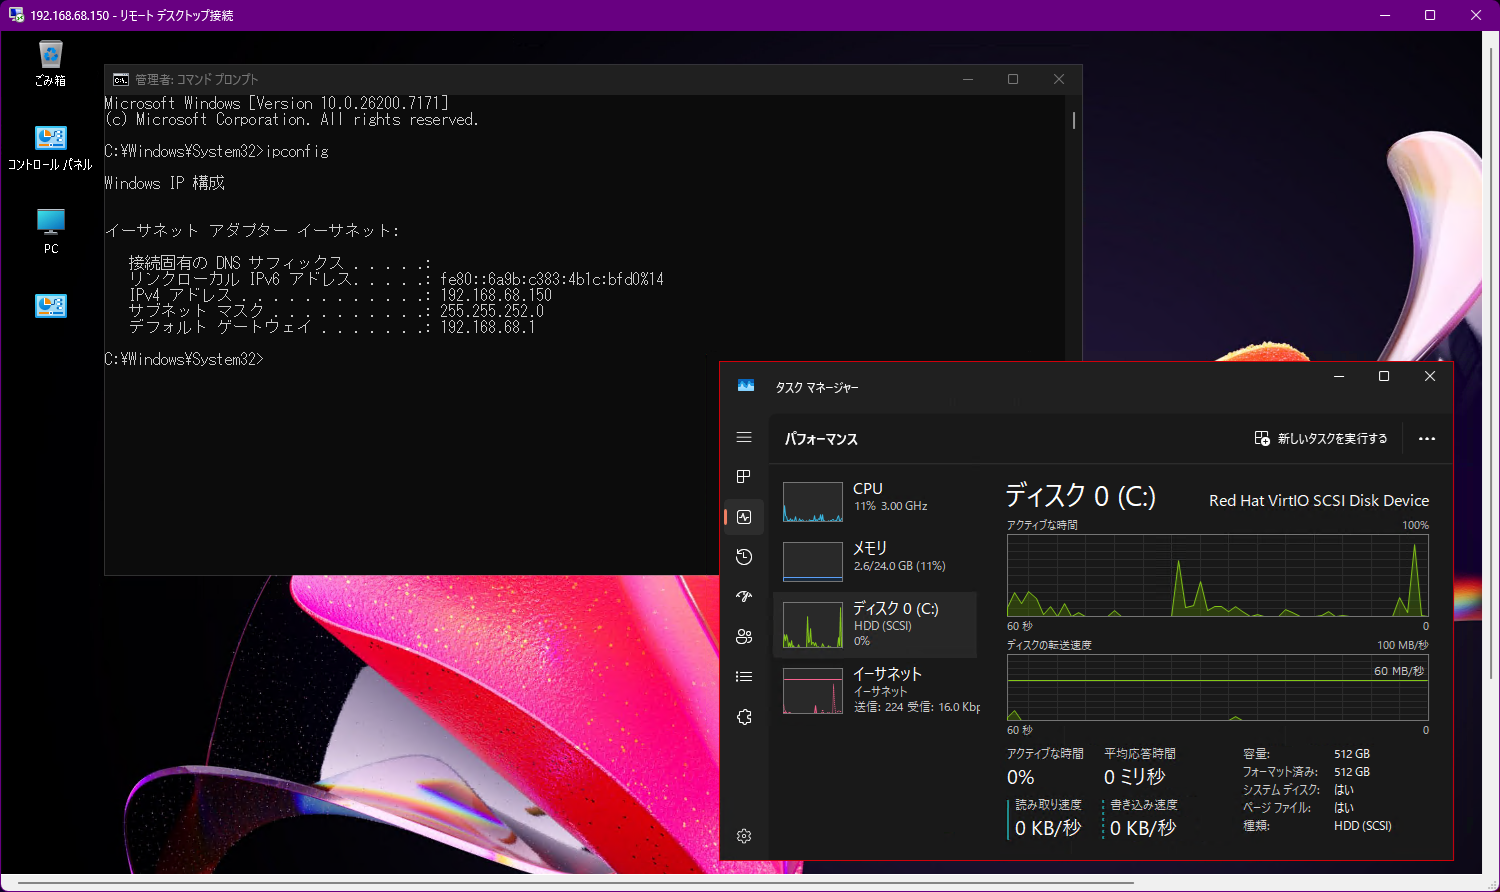This screenshot has width=1500, height=892.
Task: Open Task Manager settings via gear icon
Action: coord(744,836)
